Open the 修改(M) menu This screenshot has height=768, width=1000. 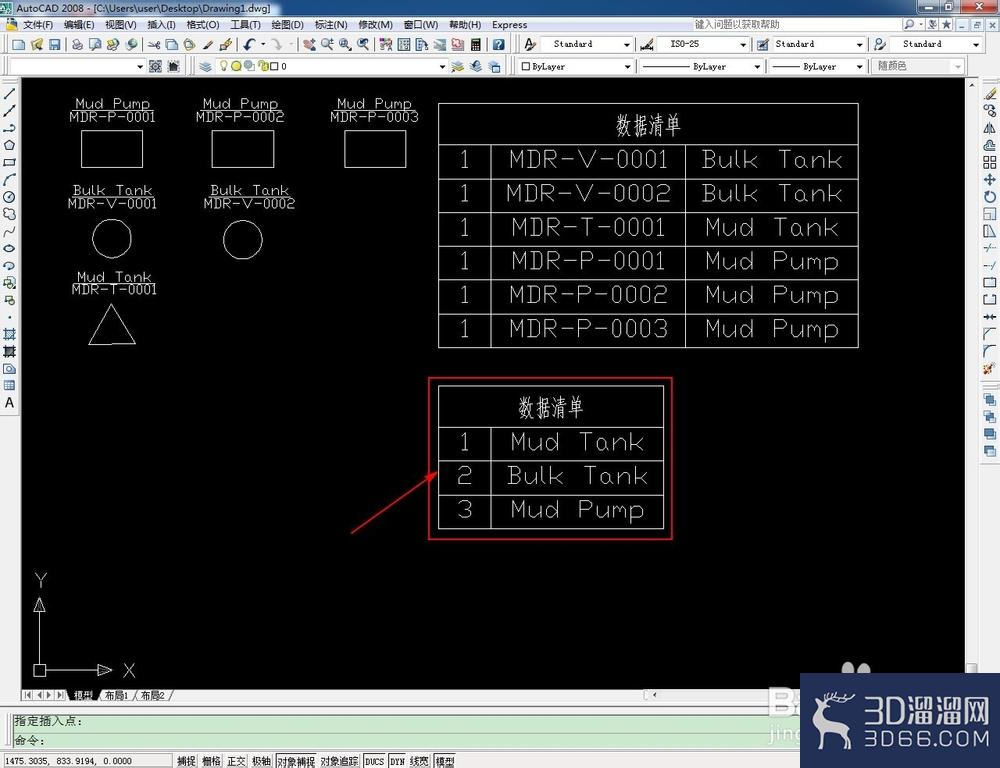375,25
